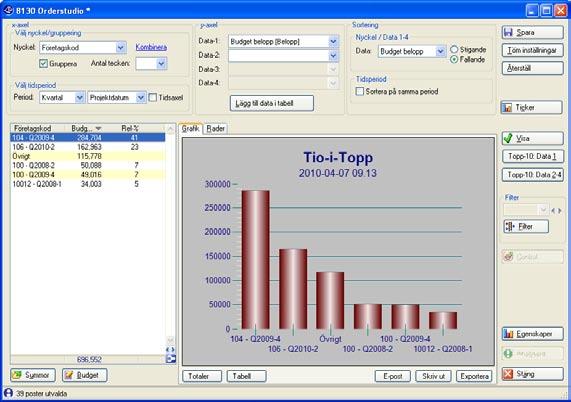The width and height of the screenshot is (571, 402).
Task: Click the Stäng red X button
Action: click(532, 374)
